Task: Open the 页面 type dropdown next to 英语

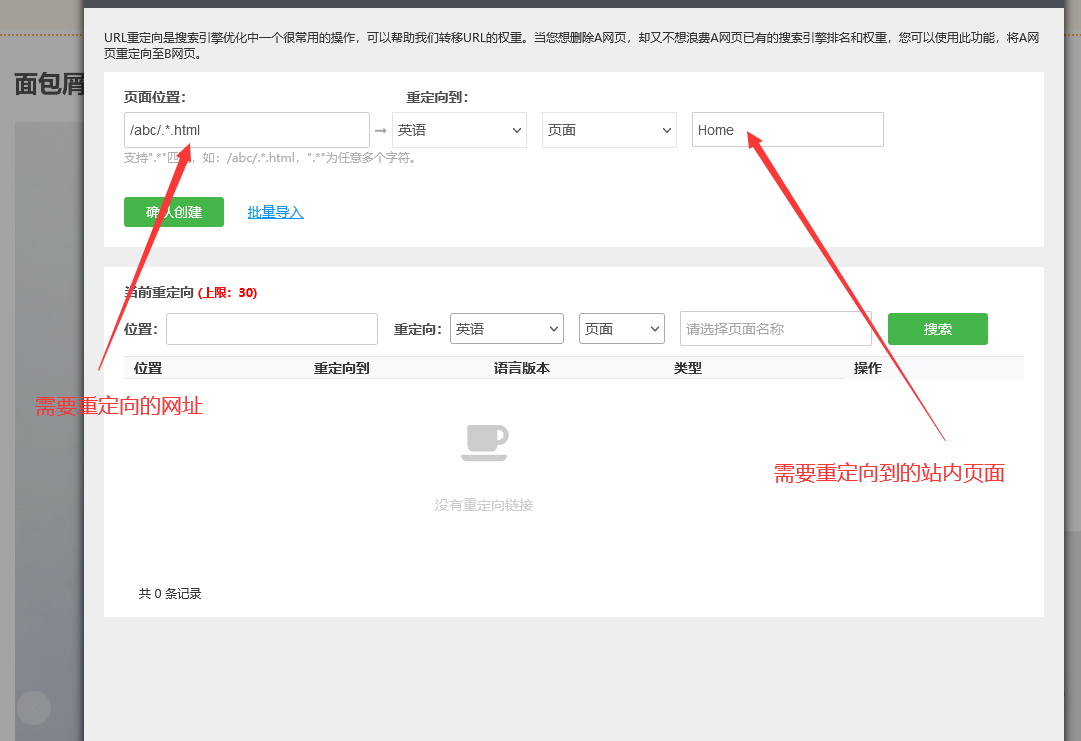Action: pos(609,130)
